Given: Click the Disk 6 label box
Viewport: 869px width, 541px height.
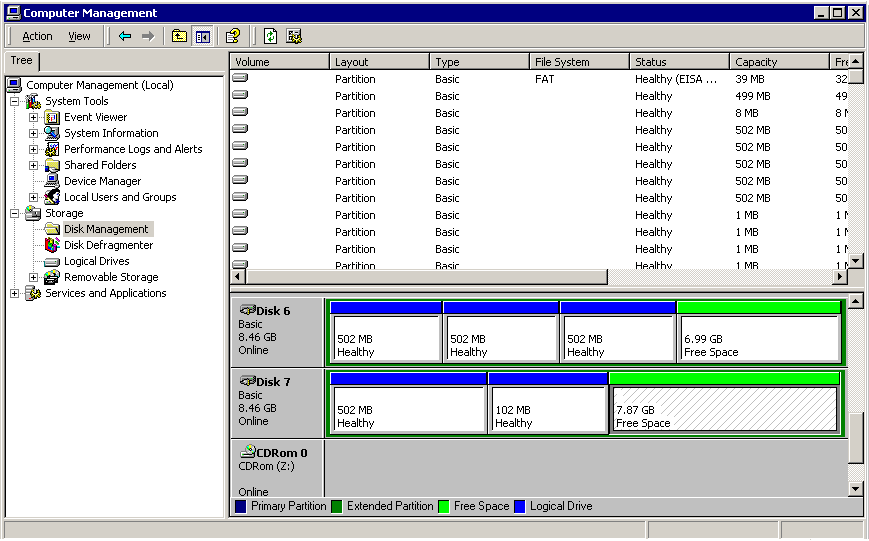Looking at the screenshot, I should [277, 331].
